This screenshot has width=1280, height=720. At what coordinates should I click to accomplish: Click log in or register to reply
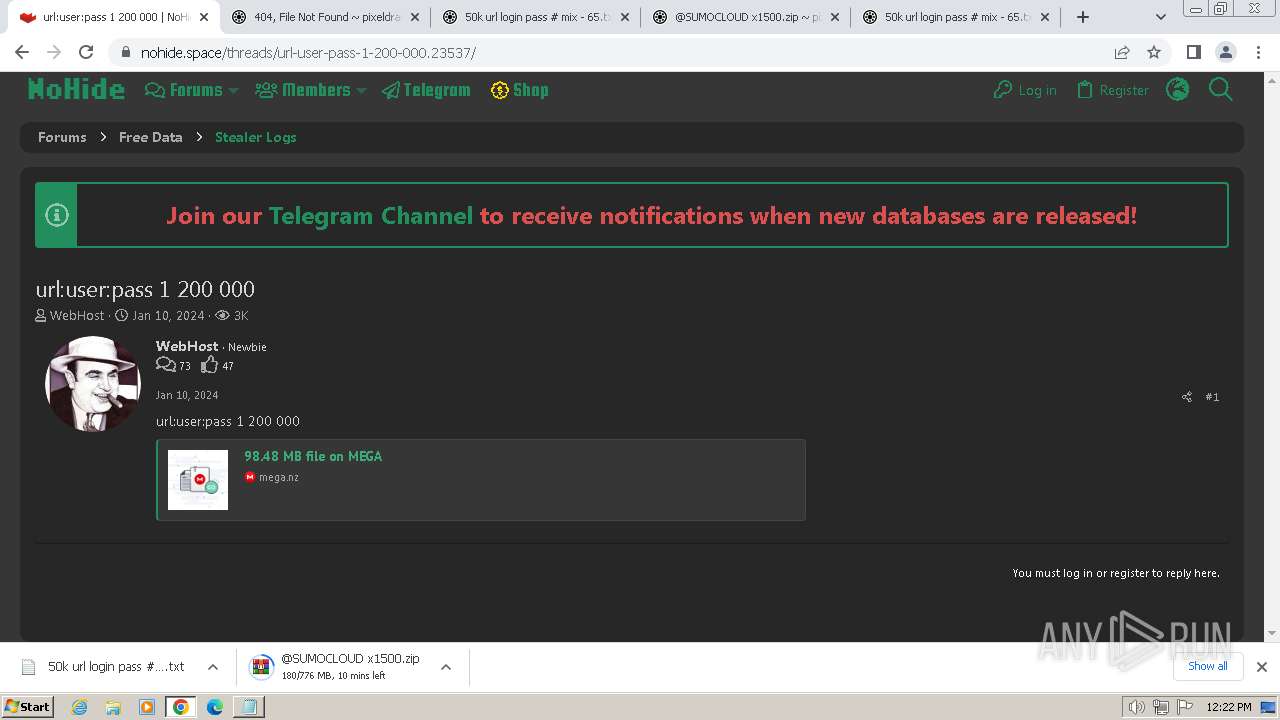tap(1115, 573)
